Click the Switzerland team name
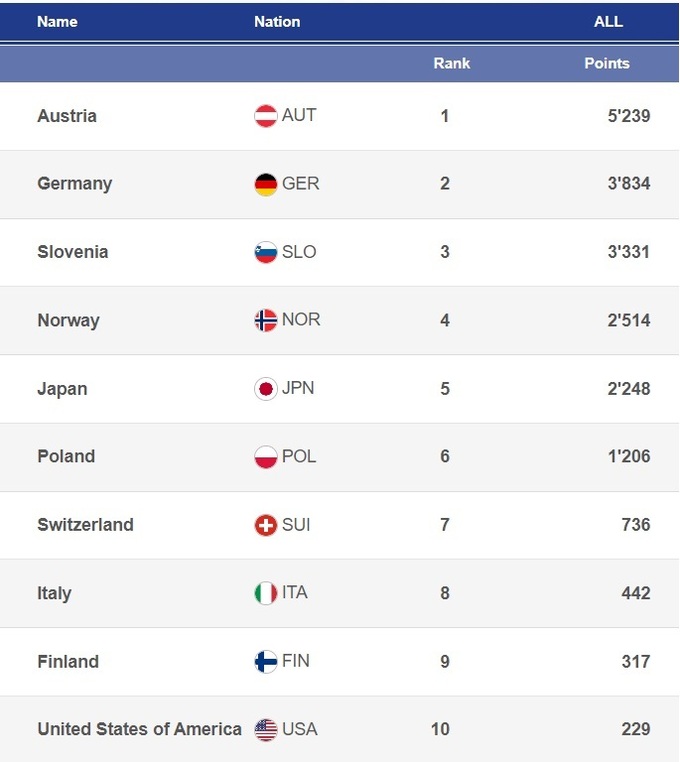The image size is (680, 762). click(85, 525)
